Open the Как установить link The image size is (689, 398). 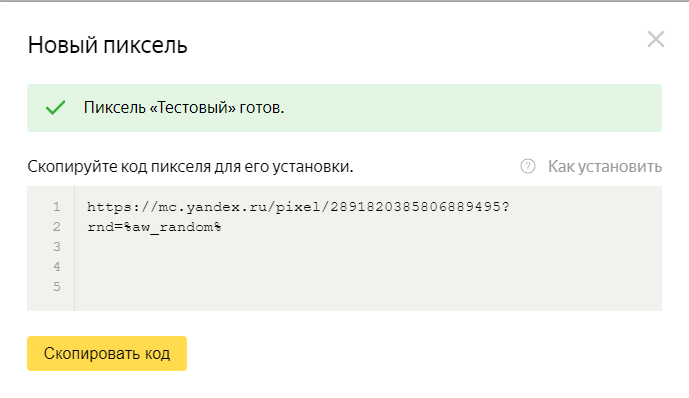[x=605, y=166]
